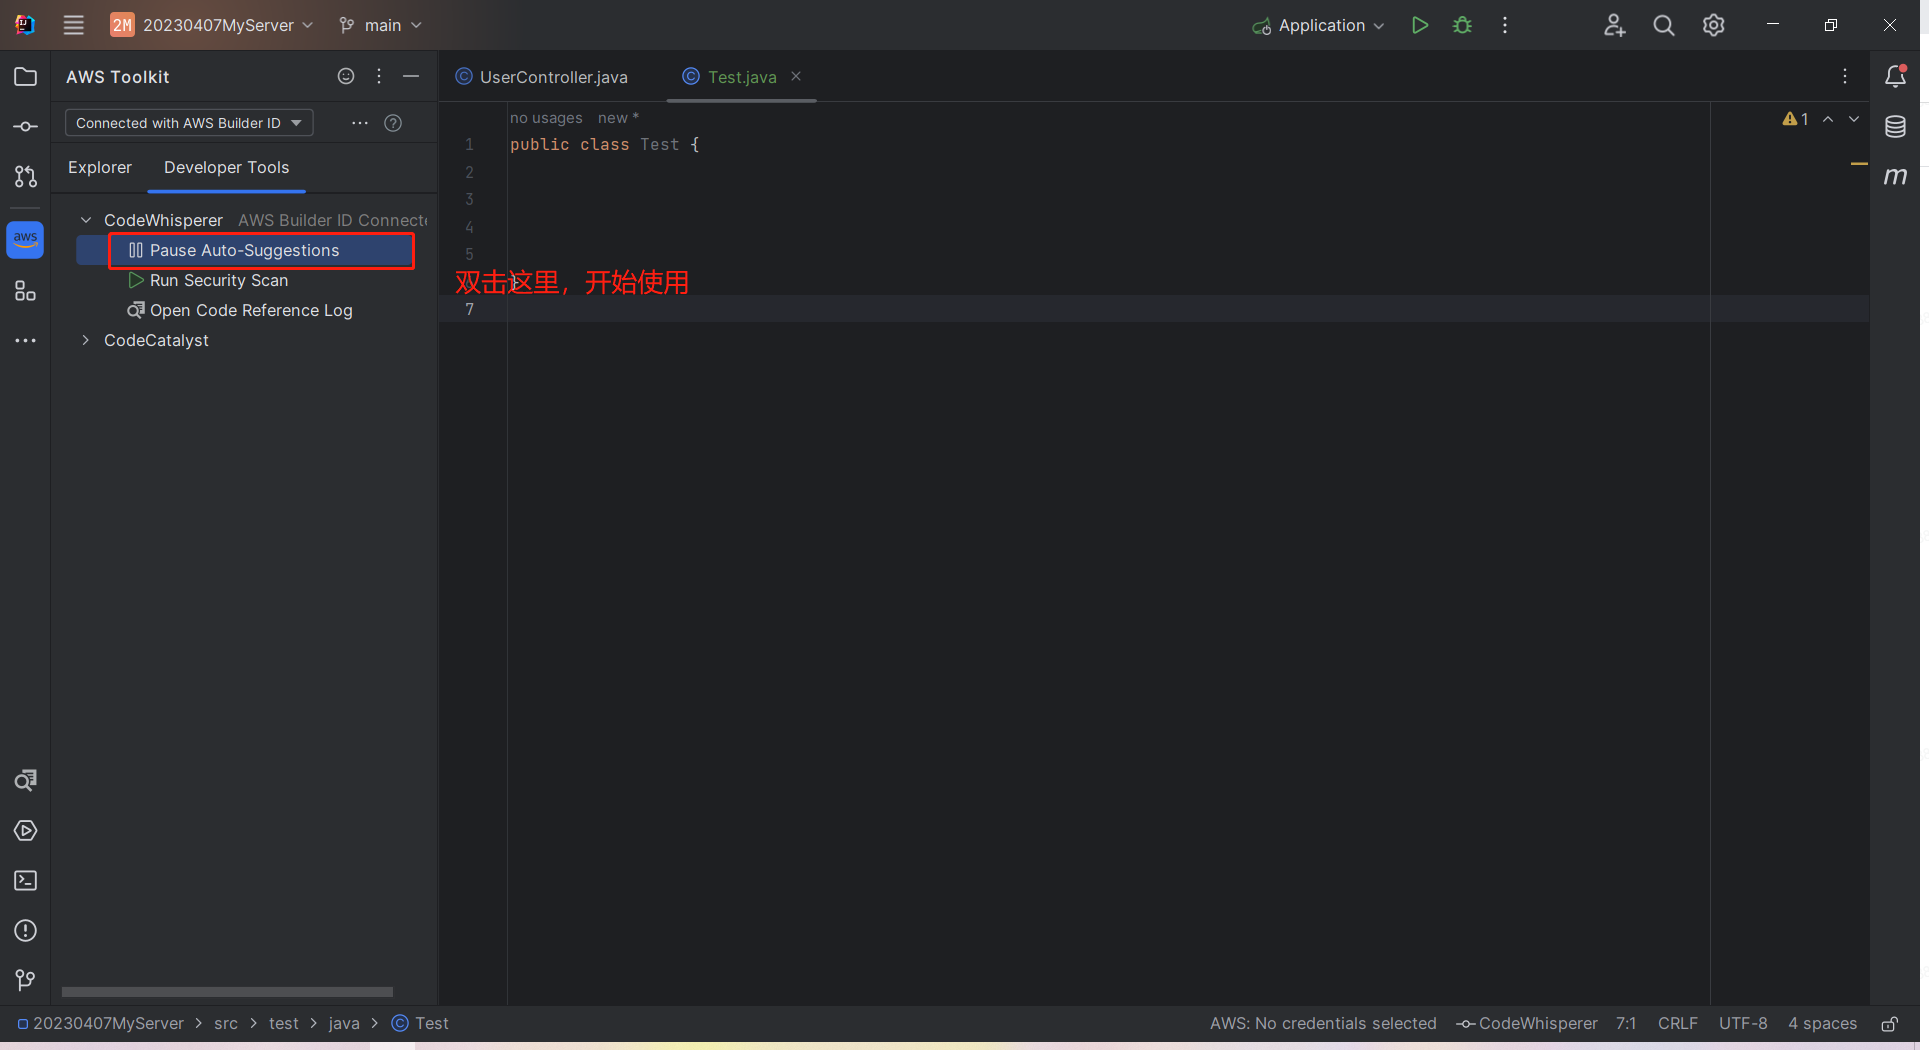This screenshot has height=1050, width=1929.
Task: Select Open Code Reference Log item
Action: 251,310
